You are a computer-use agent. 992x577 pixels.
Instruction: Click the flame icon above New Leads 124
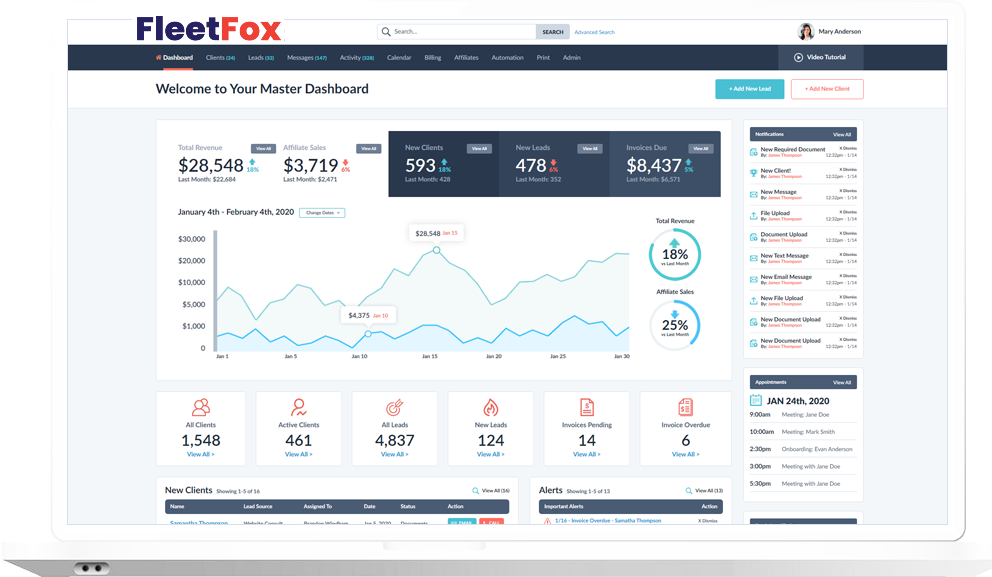click(491, 407)
